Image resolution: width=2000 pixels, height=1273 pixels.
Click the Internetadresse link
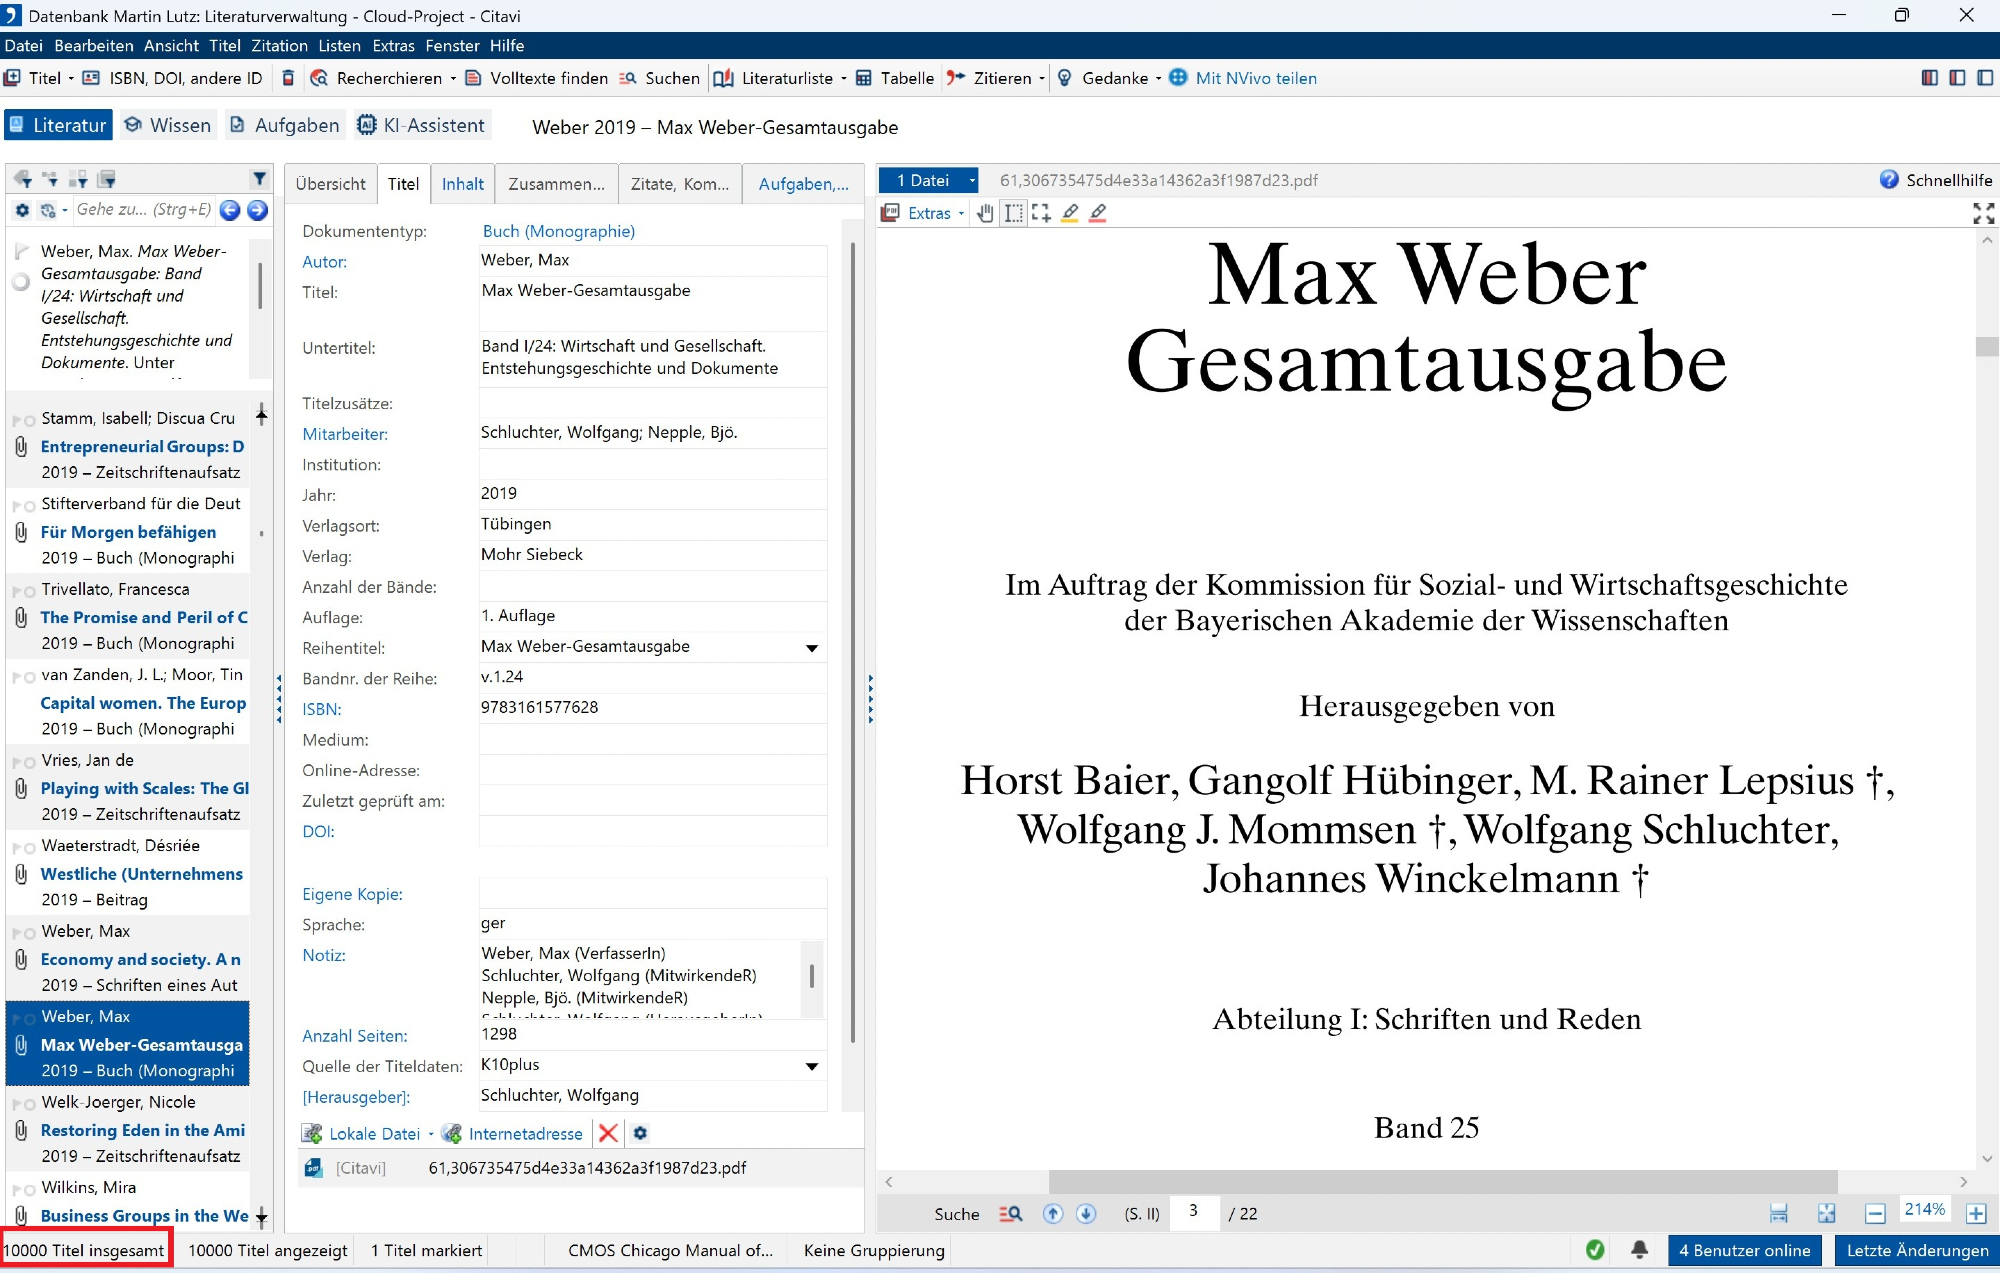(524, 1133)
